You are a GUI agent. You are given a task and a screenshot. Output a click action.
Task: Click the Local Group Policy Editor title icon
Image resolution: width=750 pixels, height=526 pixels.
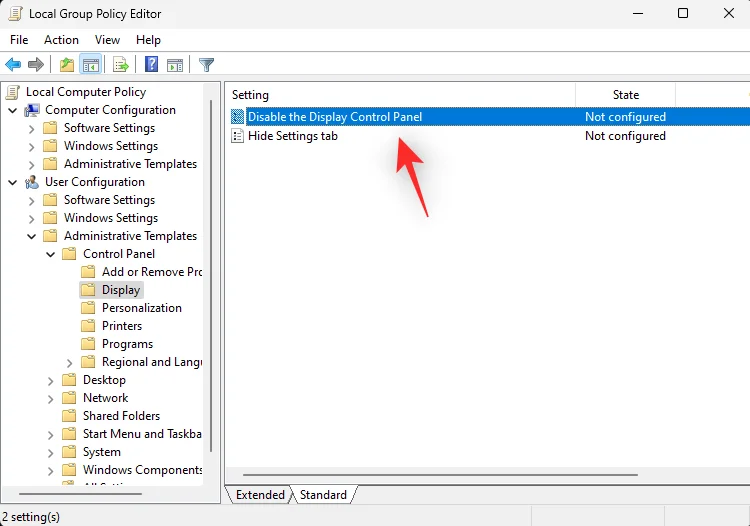point(15,13)
